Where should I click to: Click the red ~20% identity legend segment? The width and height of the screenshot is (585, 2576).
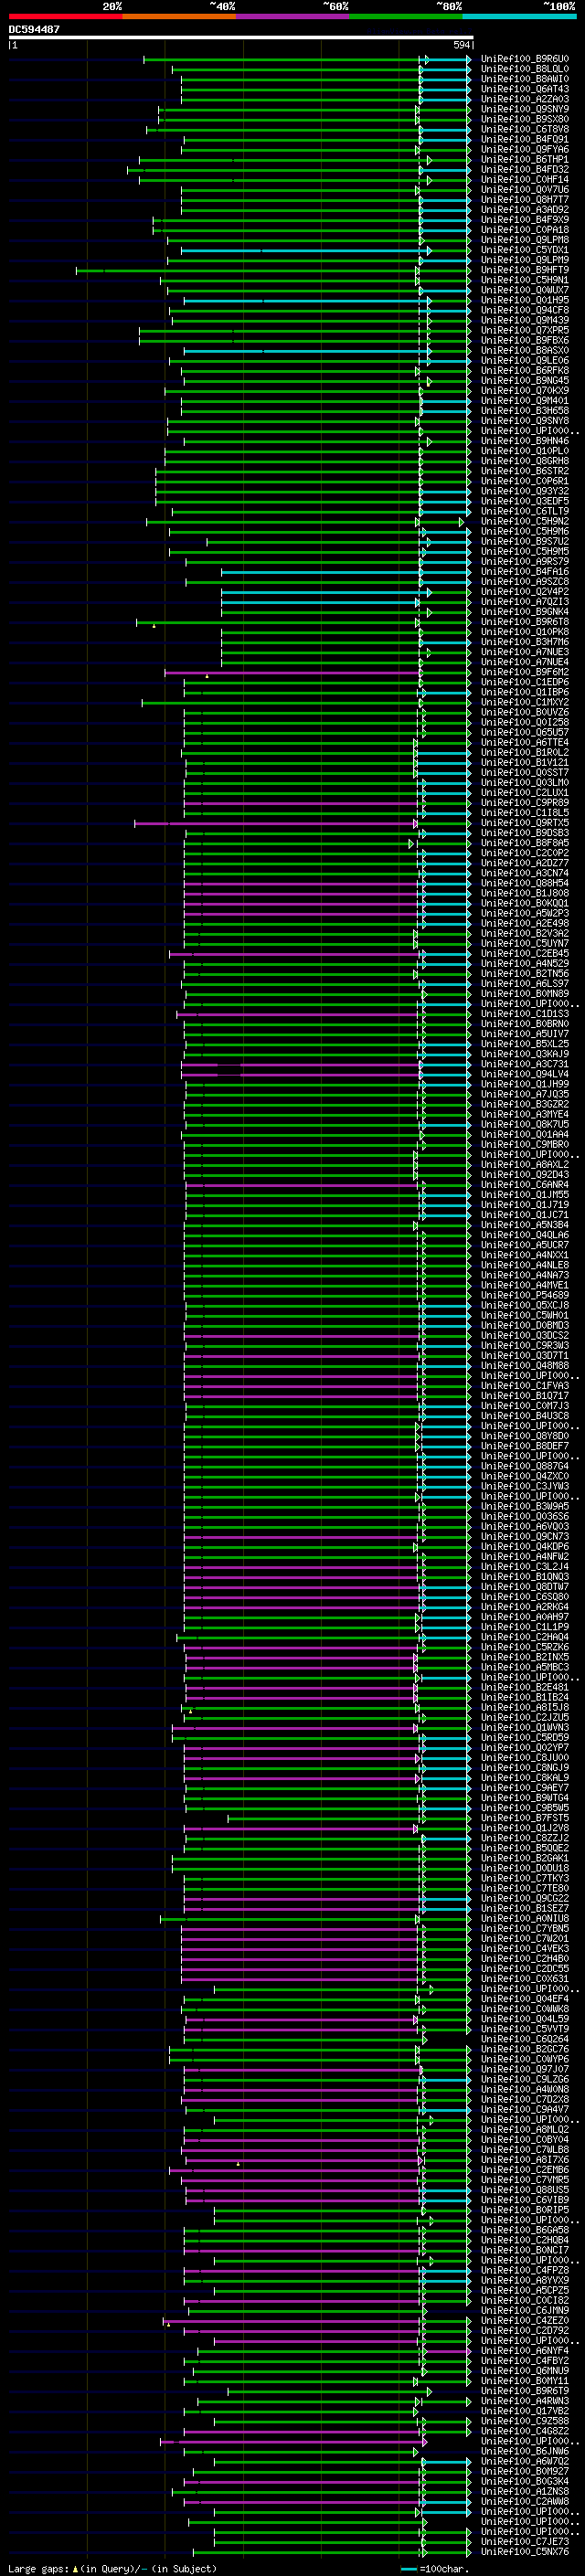(x=65, y=16)
